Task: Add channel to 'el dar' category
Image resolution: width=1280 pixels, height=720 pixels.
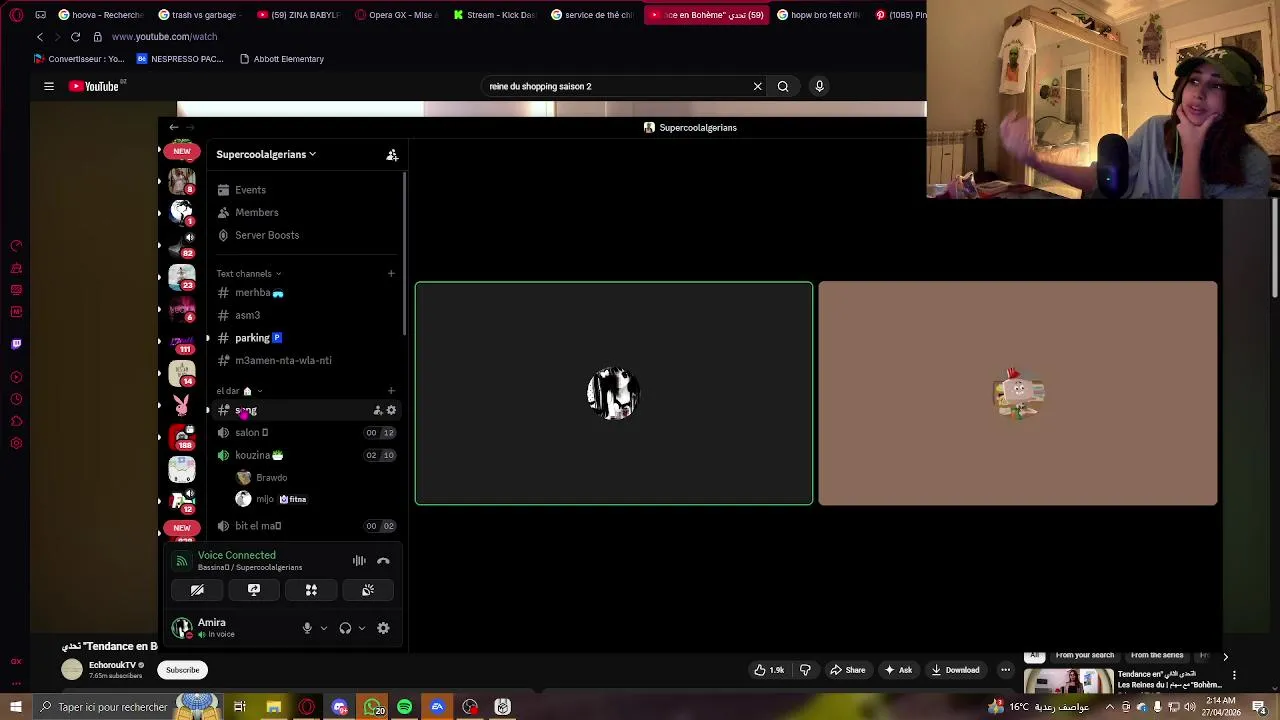Action: point(391,391)
